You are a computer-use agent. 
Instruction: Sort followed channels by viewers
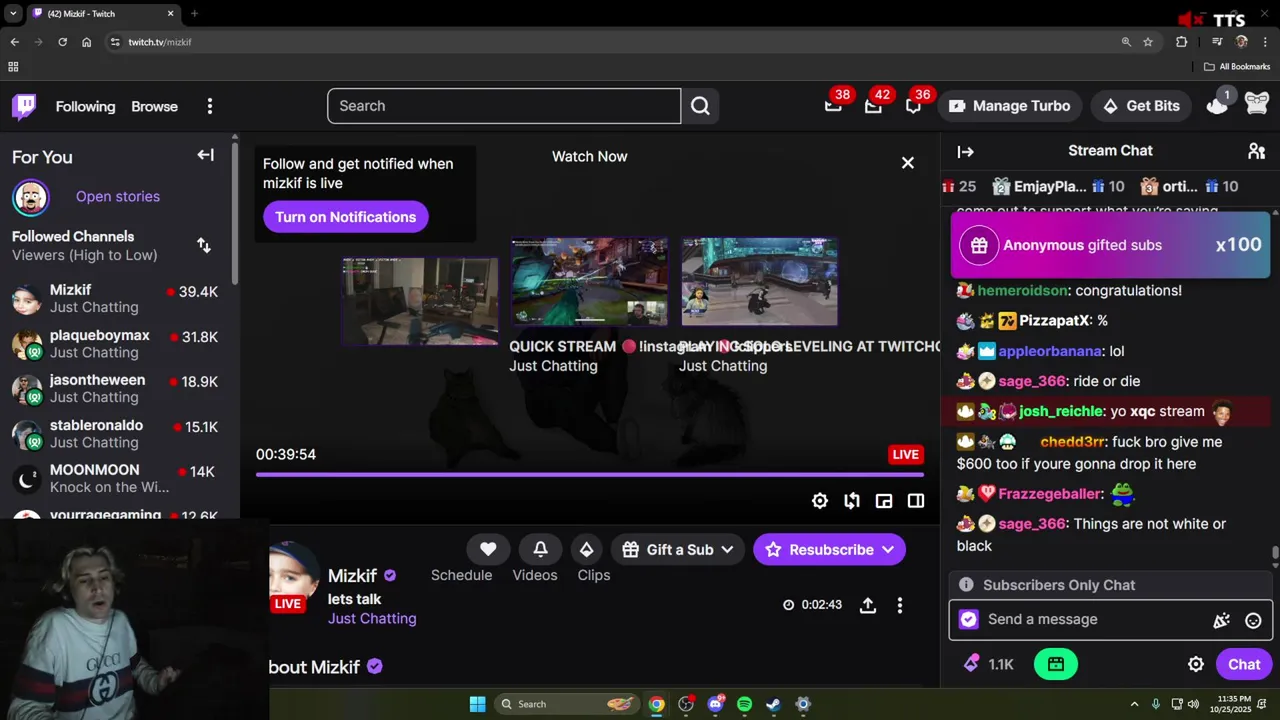[x=204, y=245]
